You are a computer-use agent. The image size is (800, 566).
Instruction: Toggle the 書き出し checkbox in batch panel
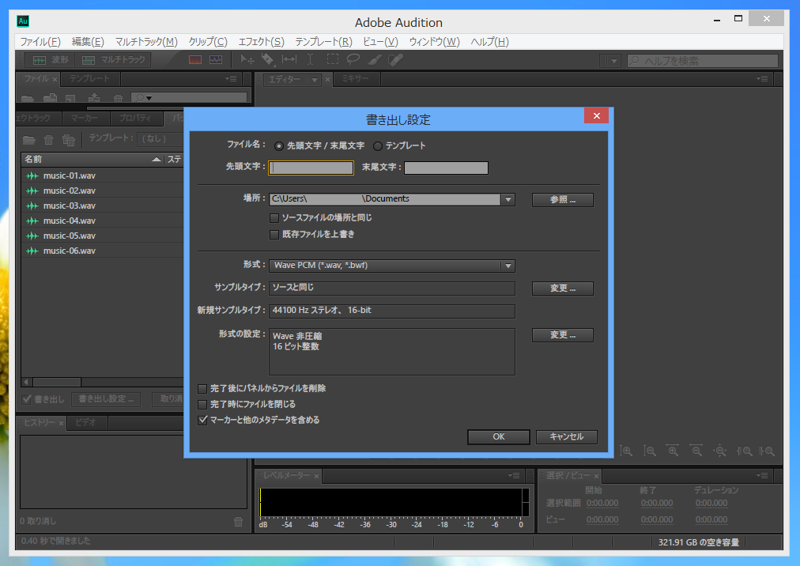pos(27,399)
